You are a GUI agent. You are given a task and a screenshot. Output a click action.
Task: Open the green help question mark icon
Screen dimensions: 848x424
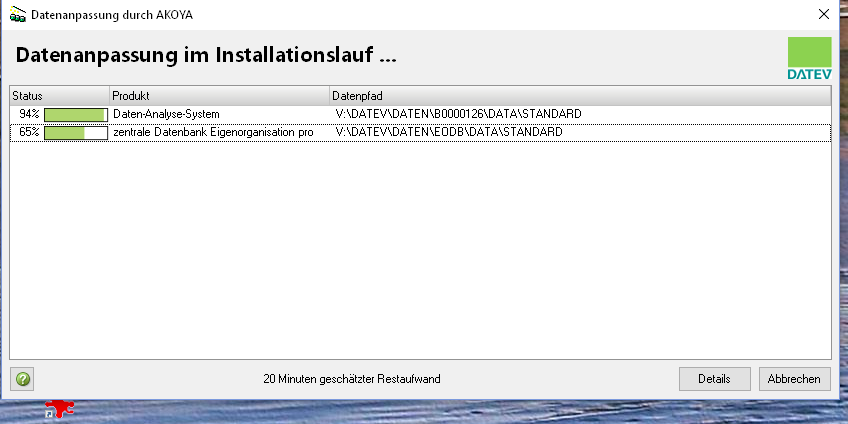tap(22, 379)
